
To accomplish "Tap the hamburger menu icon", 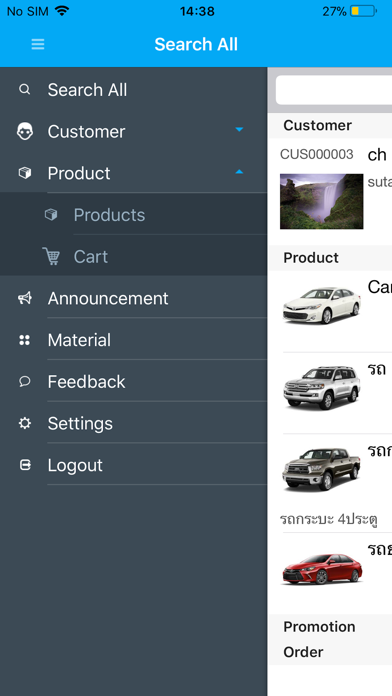I will (x=38, y=44).
